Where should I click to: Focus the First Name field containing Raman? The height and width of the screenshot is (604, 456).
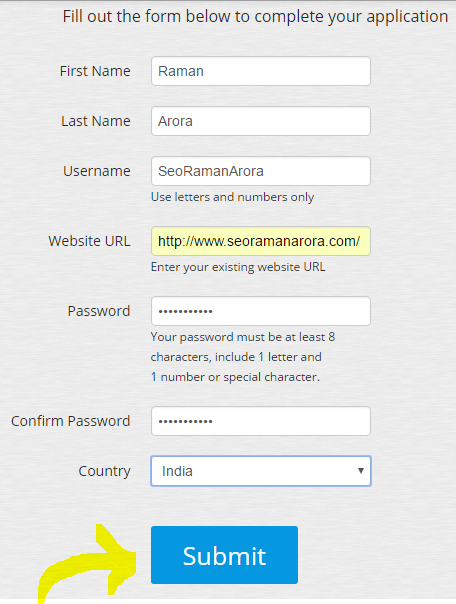tap(261, 71)
